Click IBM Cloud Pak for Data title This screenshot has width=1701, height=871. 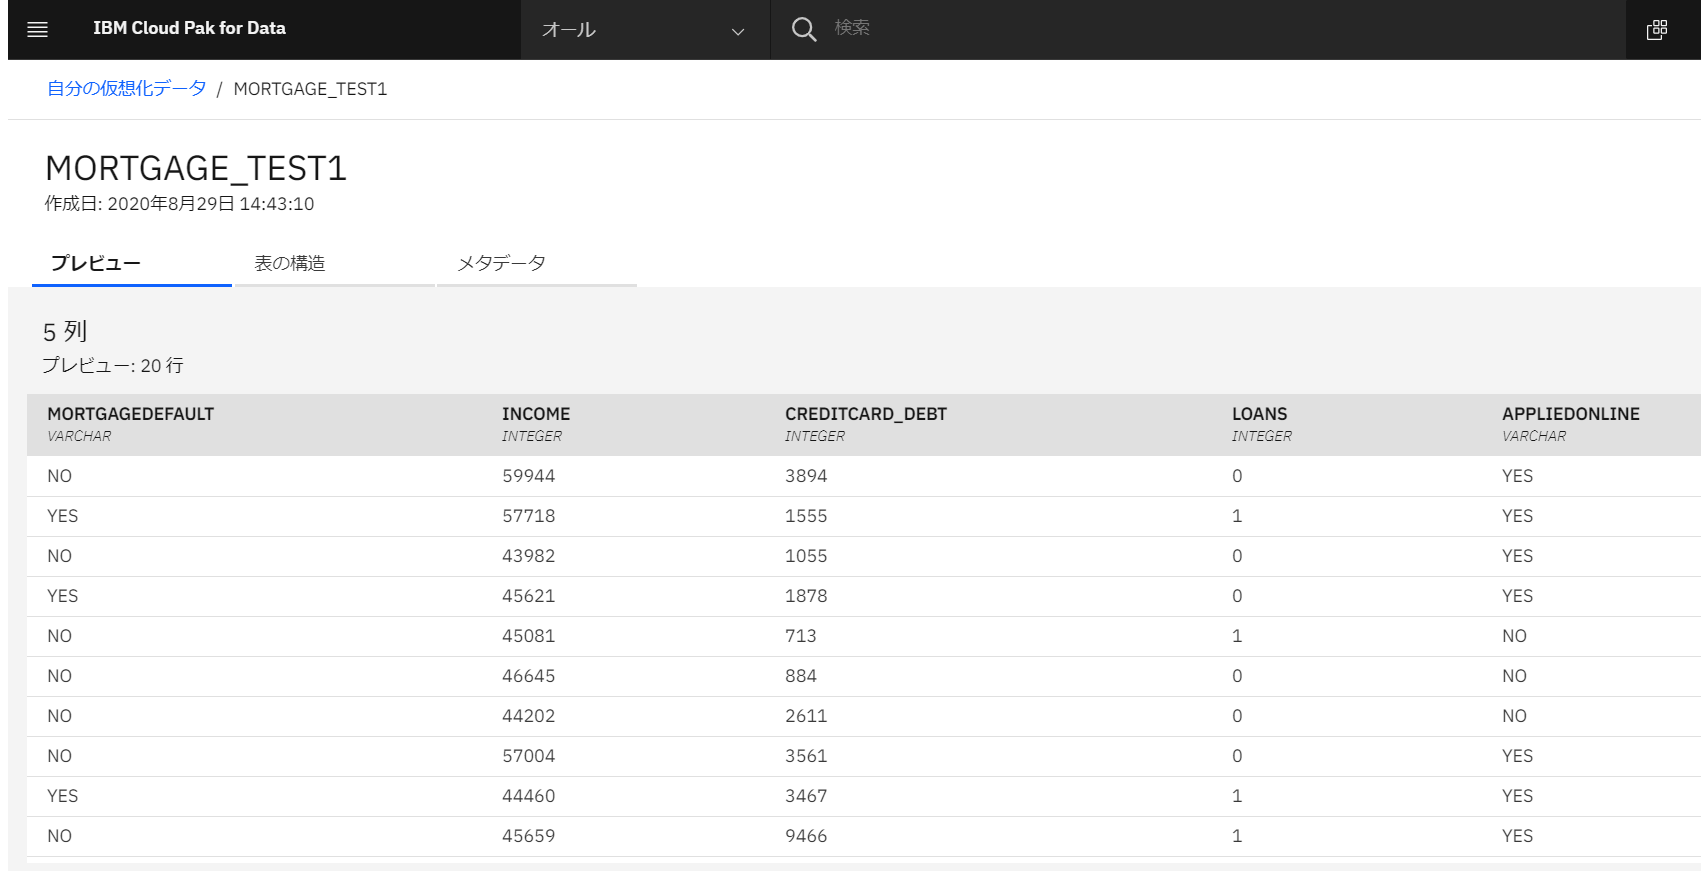pos(189,28)
